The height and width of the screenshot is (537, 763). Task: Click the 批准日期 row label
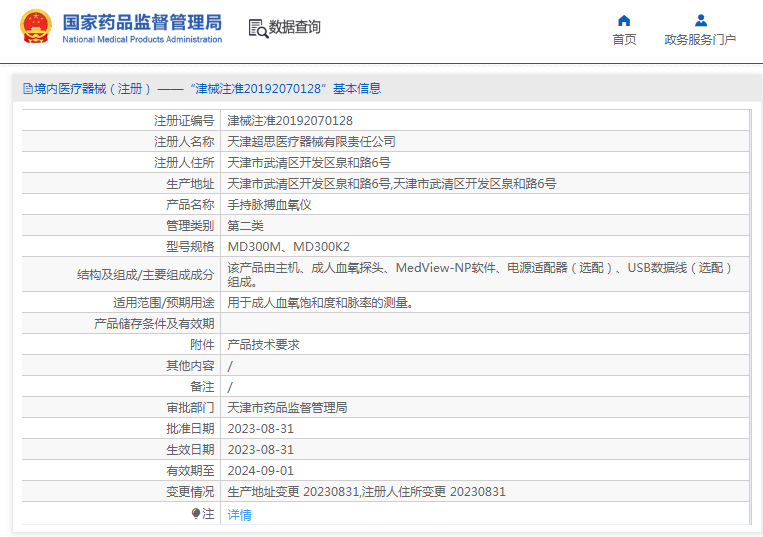pos(190,429)
